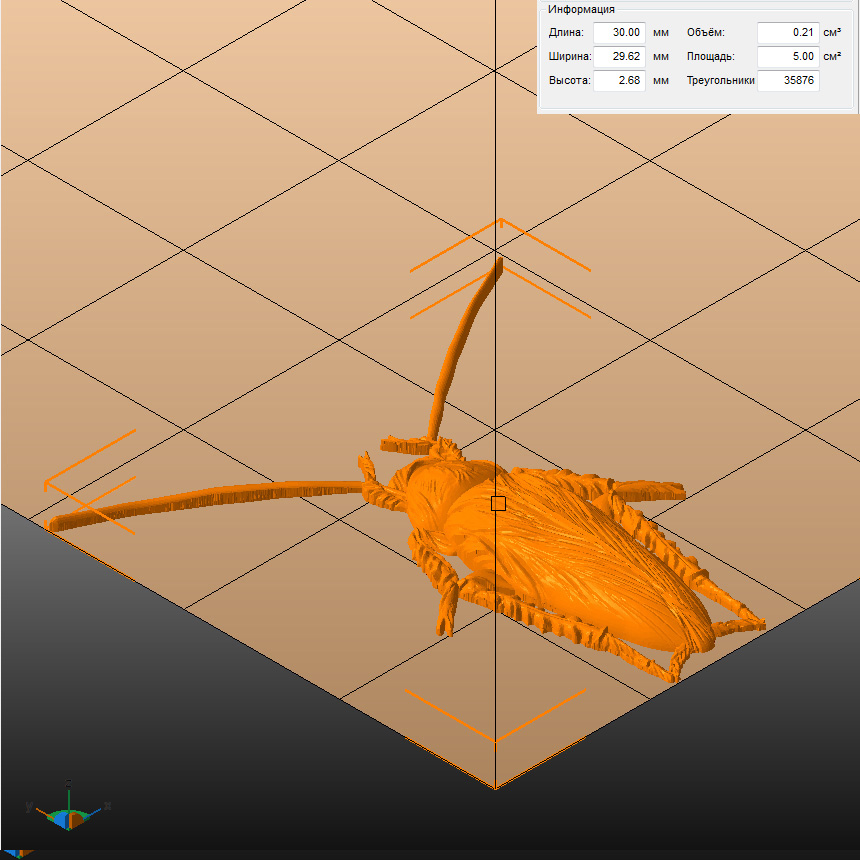
Task: Click the Объём label
Action: coord(705,32)
